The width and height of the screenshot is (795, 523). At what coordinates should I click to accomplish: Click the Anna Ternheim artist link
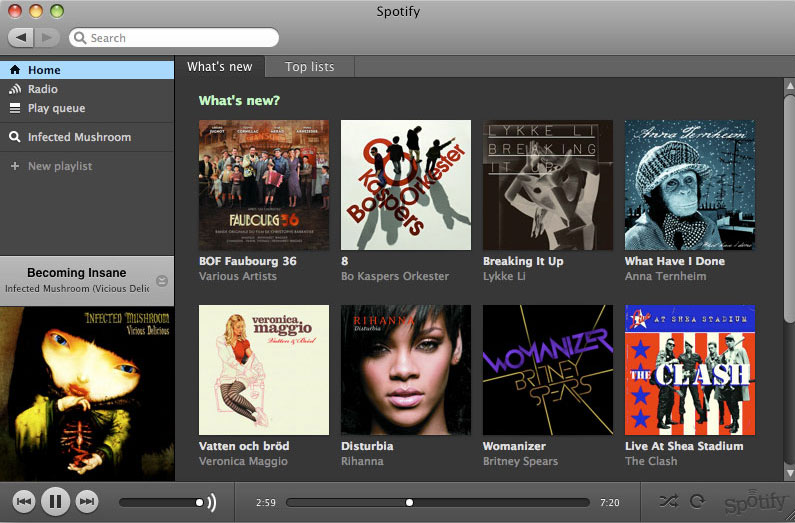[x=665, y=276]
